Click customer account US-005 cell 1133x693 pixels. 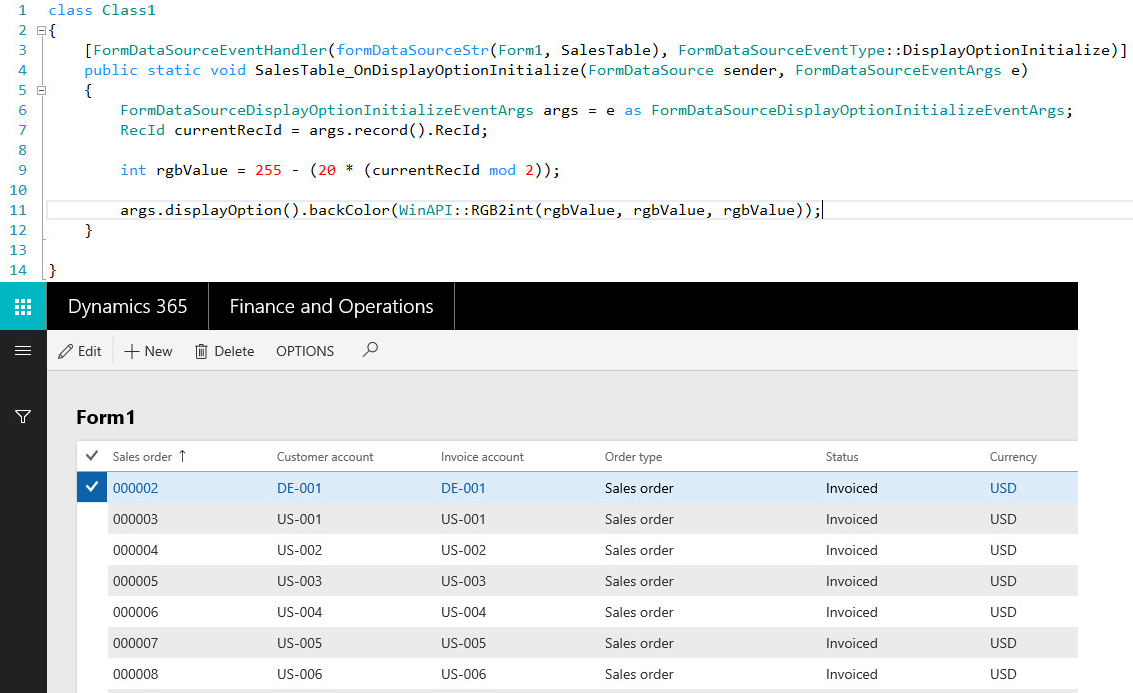[299, 643]
